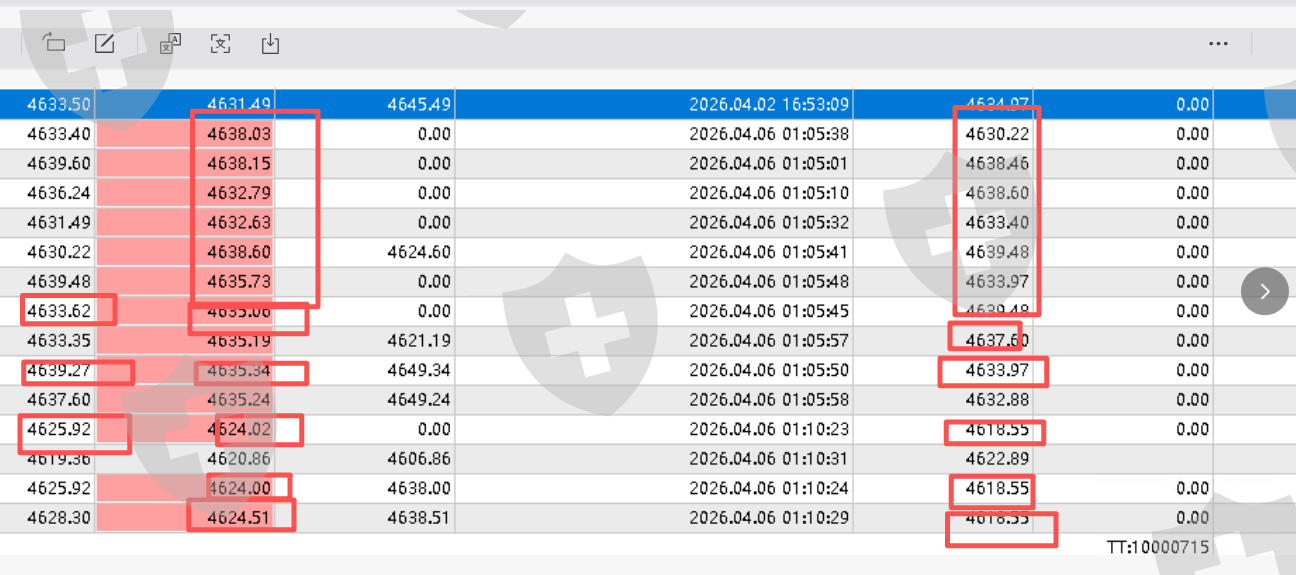The width and height of the screenshot is (1296, 575).
Task: Click the rotate image icon
Action: point(54,43)
